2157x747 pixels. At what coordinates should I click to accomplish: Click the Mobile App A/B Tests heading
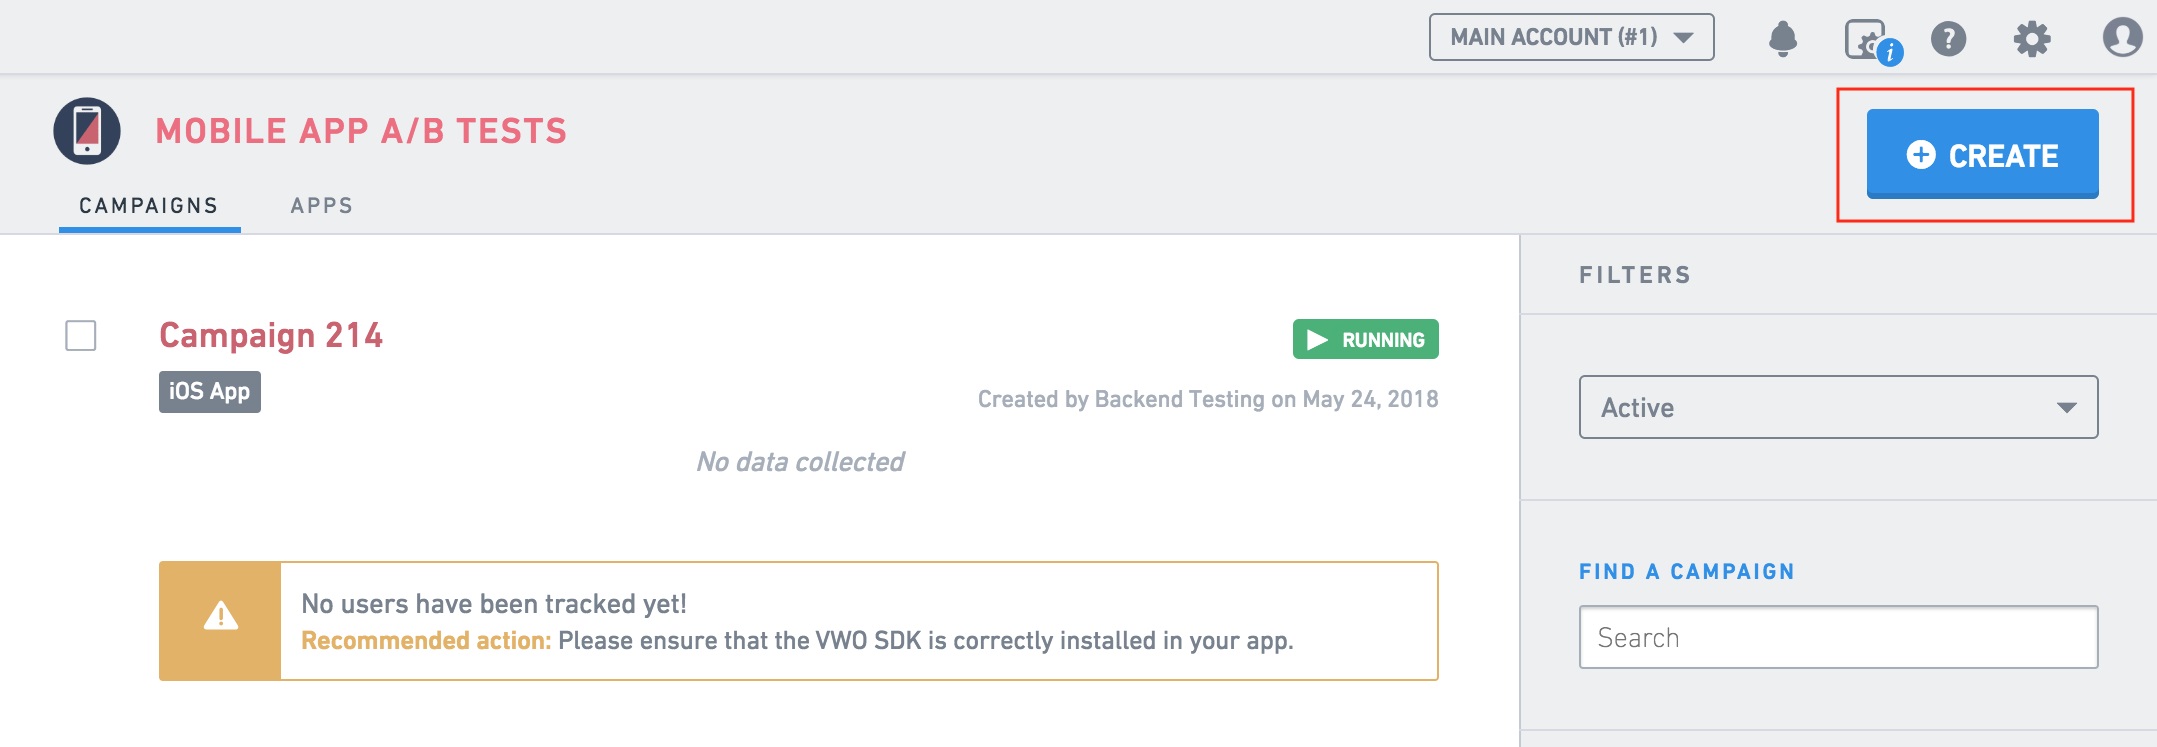361,131
